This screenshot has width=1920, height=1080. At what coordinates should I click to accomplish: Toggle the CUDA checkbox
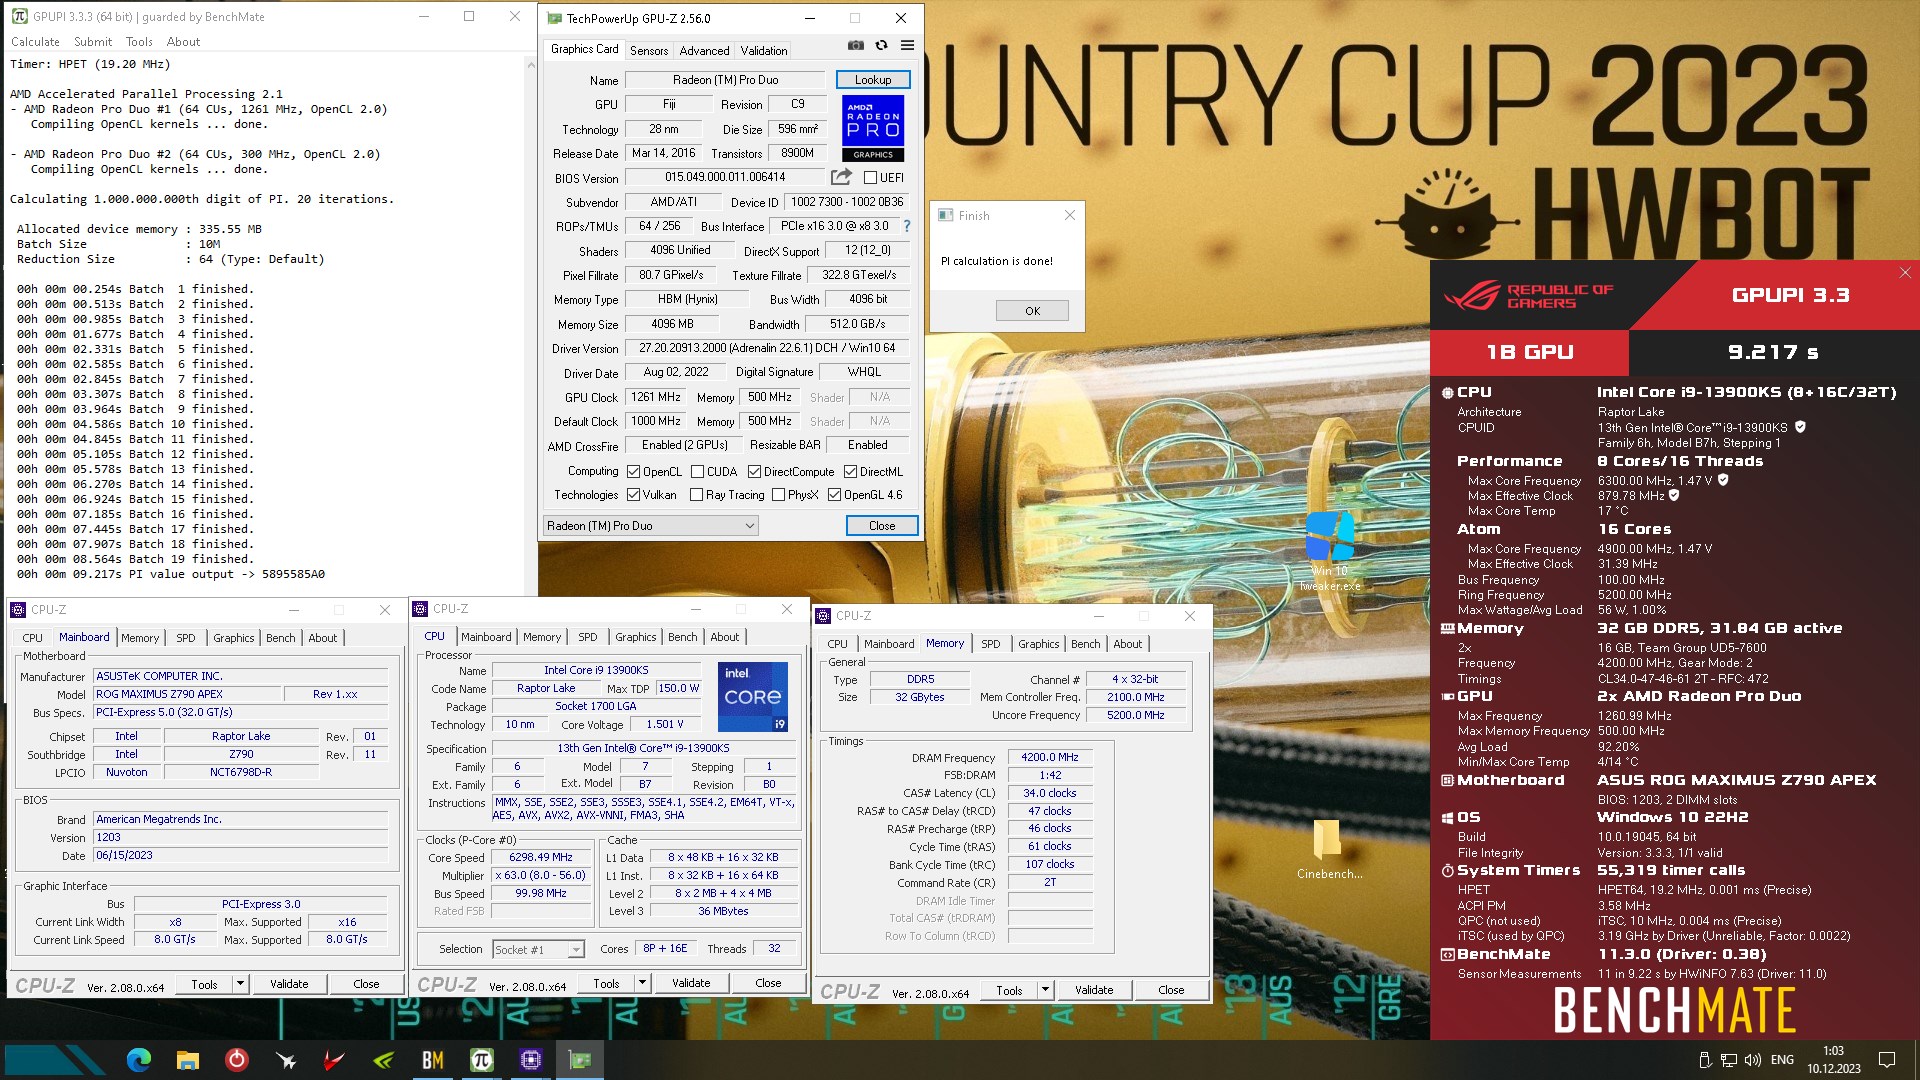pyautogui.click(x=697, y=472)
